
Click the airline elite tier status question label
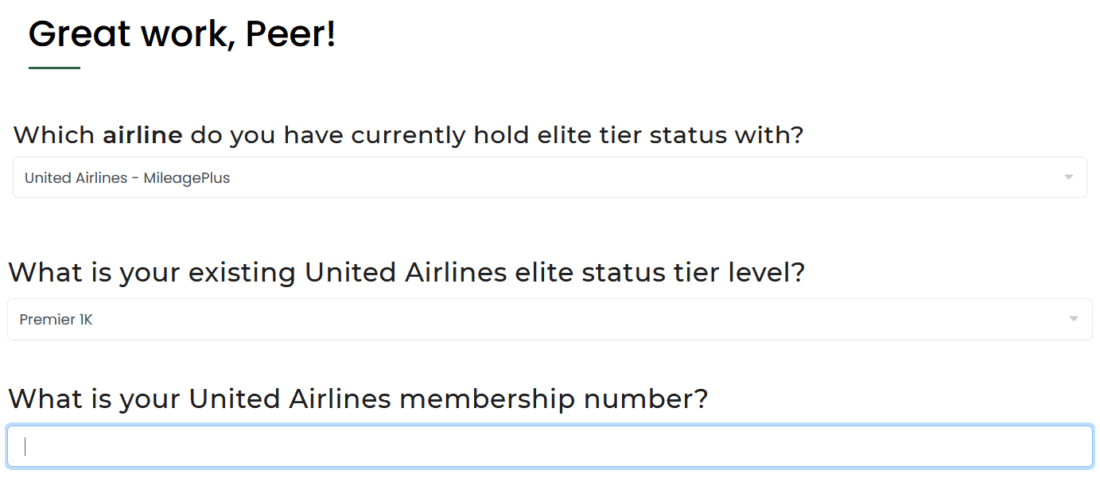click(x=408, y=135)
